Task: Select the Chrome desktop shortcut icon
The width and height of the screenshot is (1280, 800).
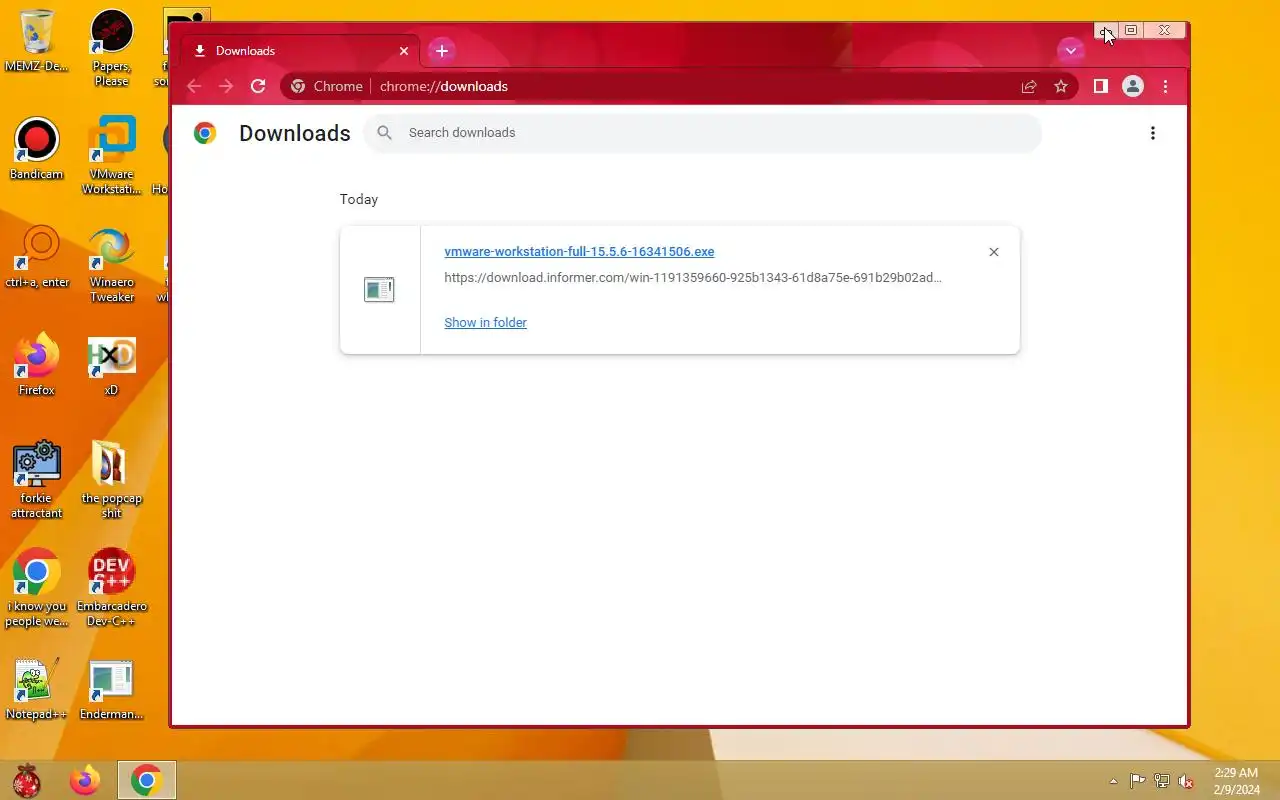Action: click(x=37, y=588)
